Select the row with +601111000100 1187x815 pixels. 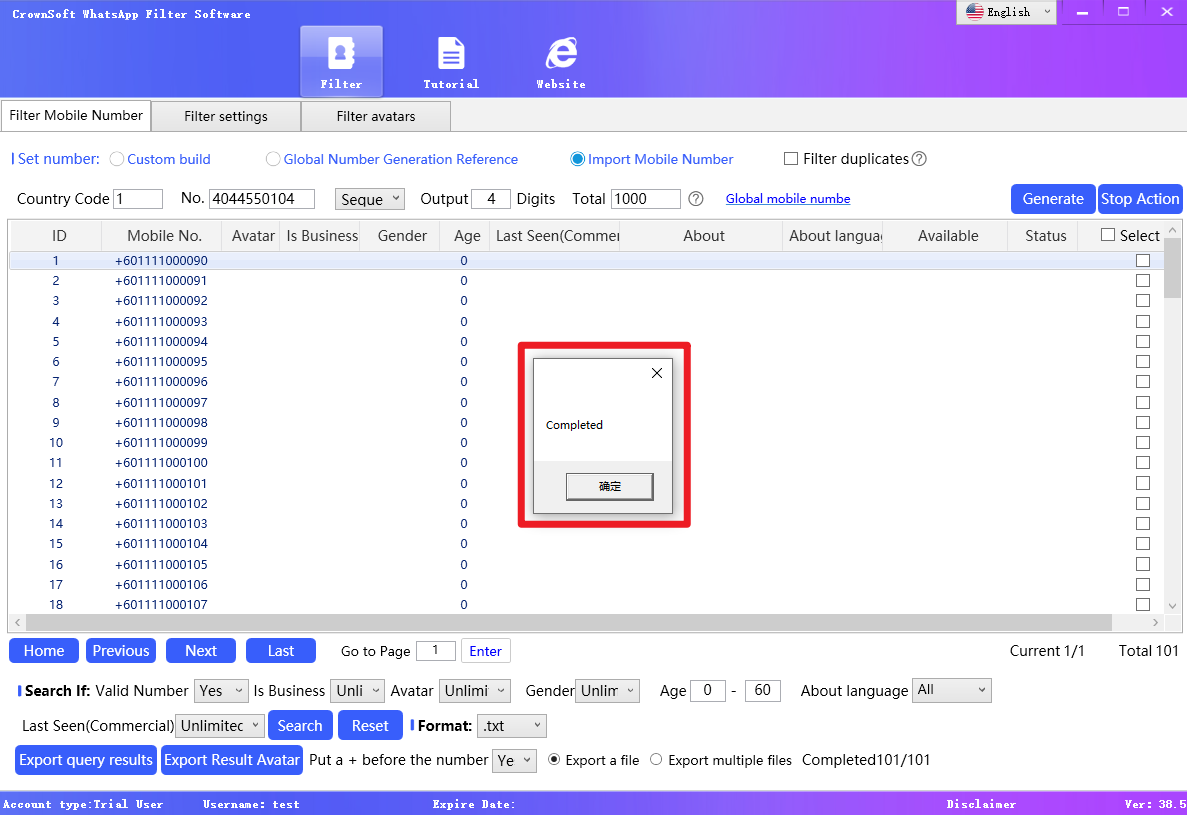point(587,463)
